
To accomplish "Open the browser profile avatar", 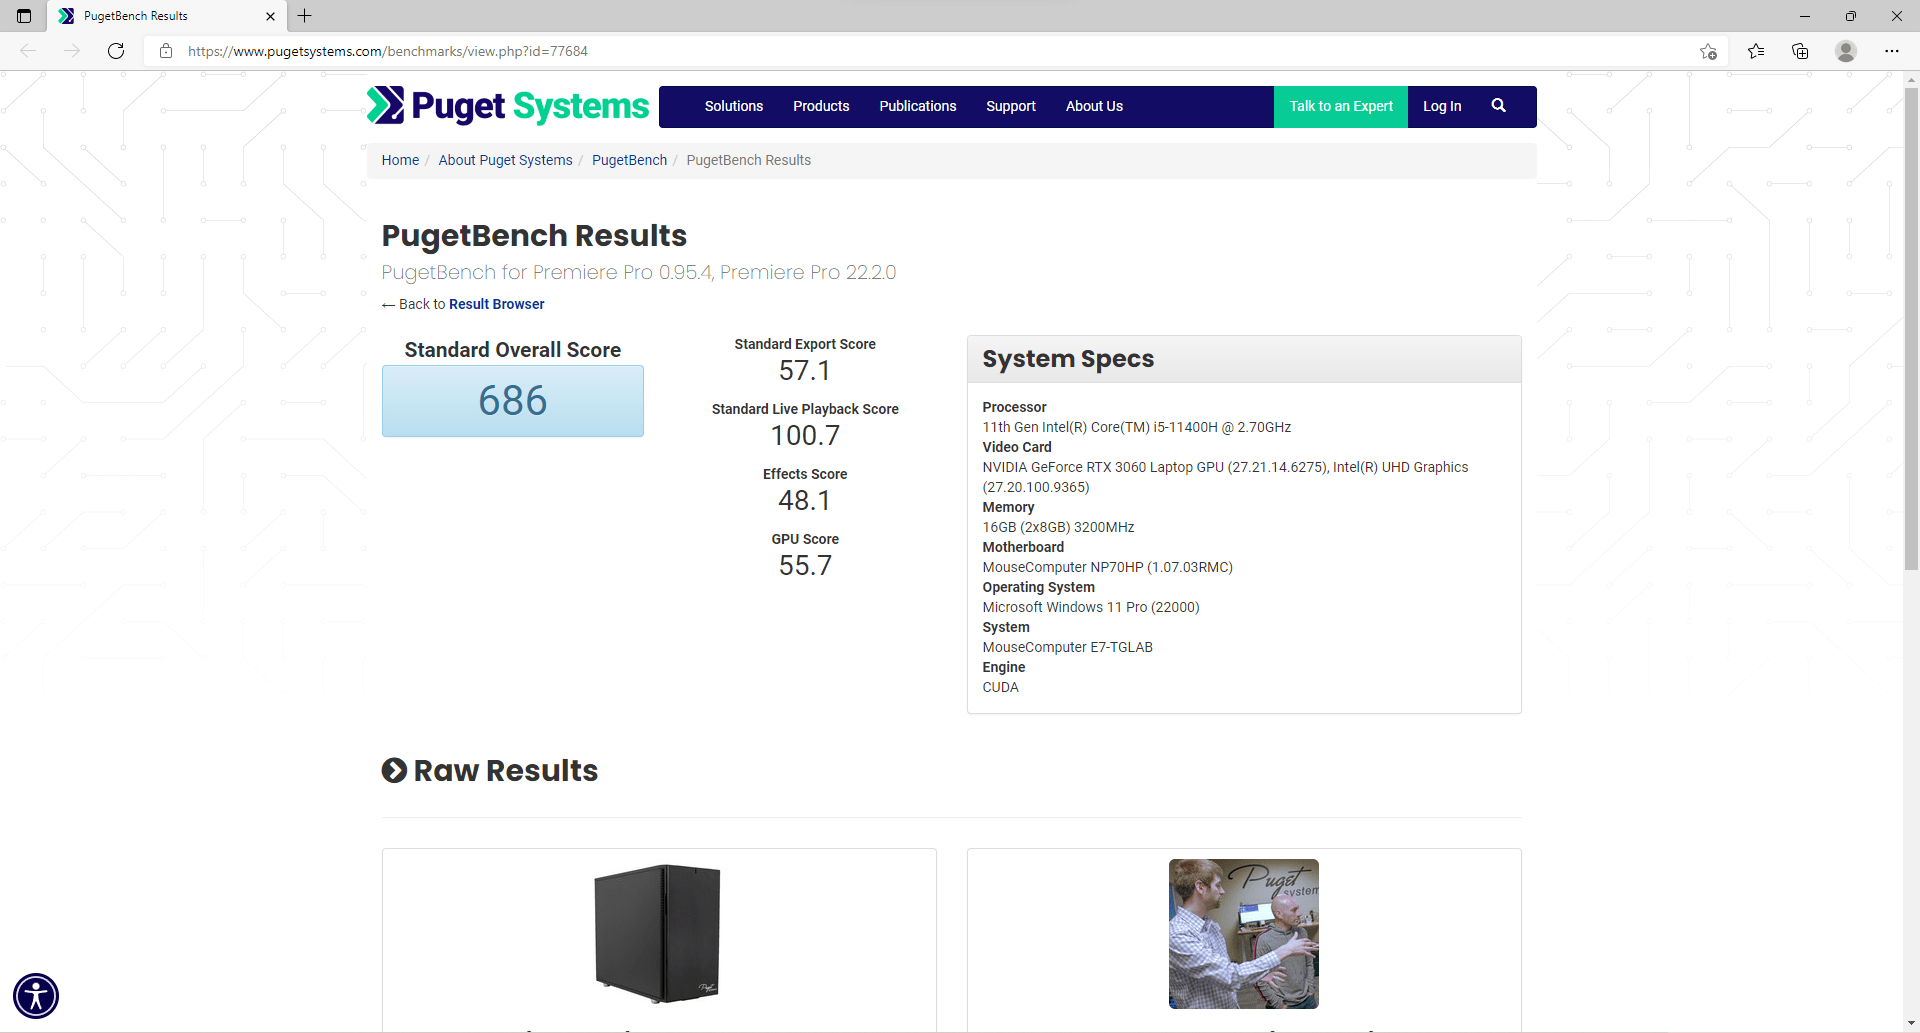I will (x=1846, y=51).
